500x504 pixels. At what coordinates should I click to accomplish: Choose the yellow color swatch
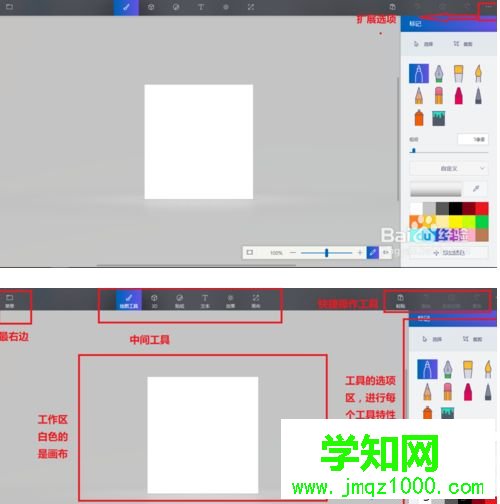pos(455,222)
